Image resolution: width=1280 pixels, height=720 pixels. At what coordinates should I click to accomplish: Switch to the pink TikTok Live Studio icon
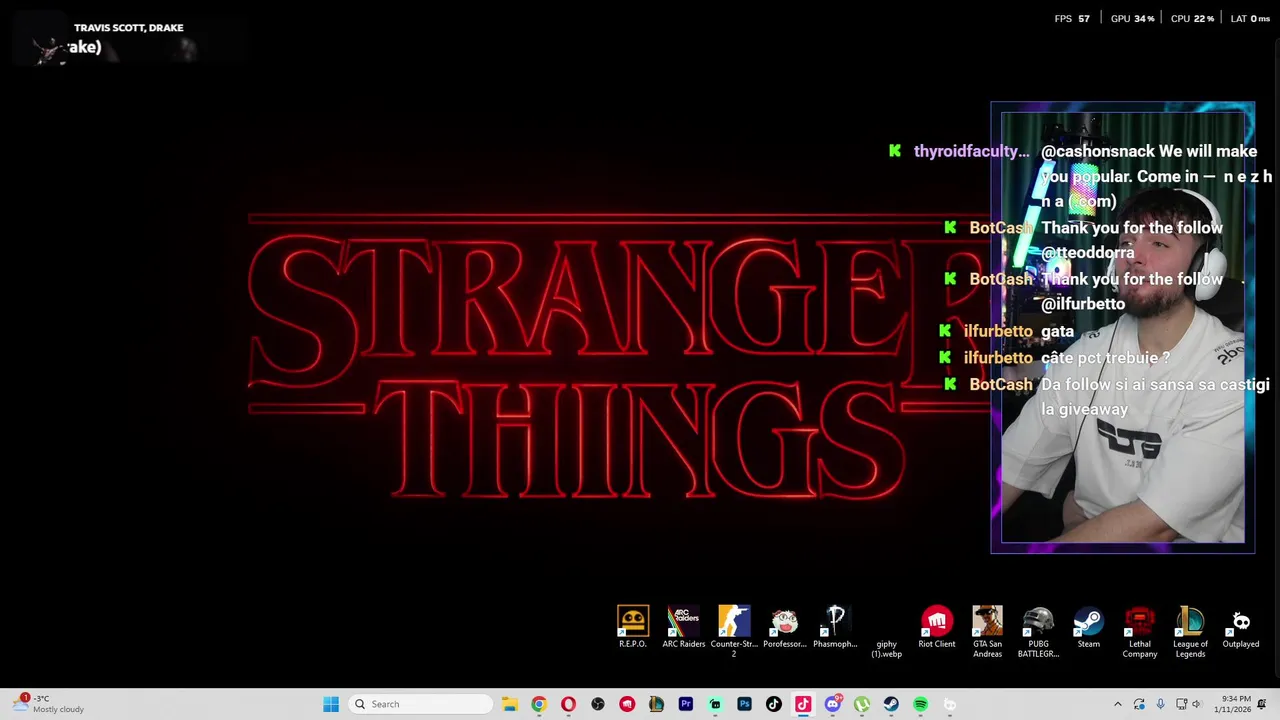pyautogui.click(x=803, y=704)
